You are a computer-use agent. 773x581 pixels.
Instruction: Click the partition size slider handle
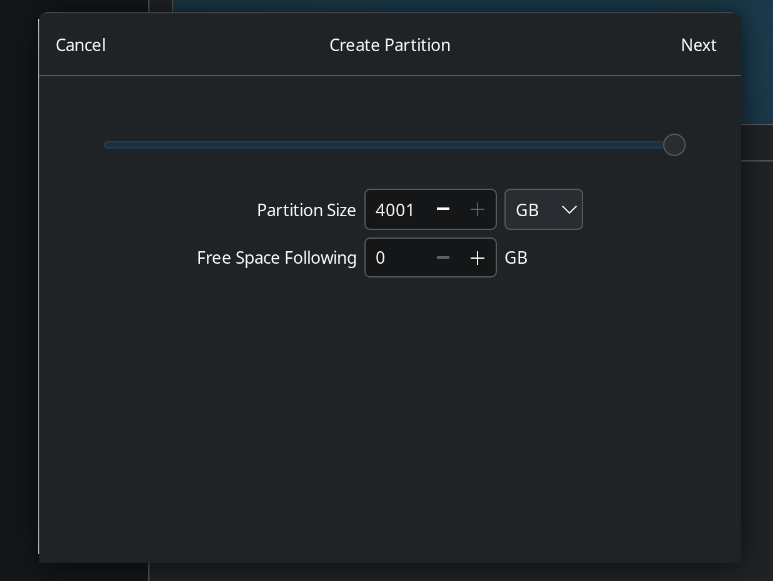tap(674, 145)
